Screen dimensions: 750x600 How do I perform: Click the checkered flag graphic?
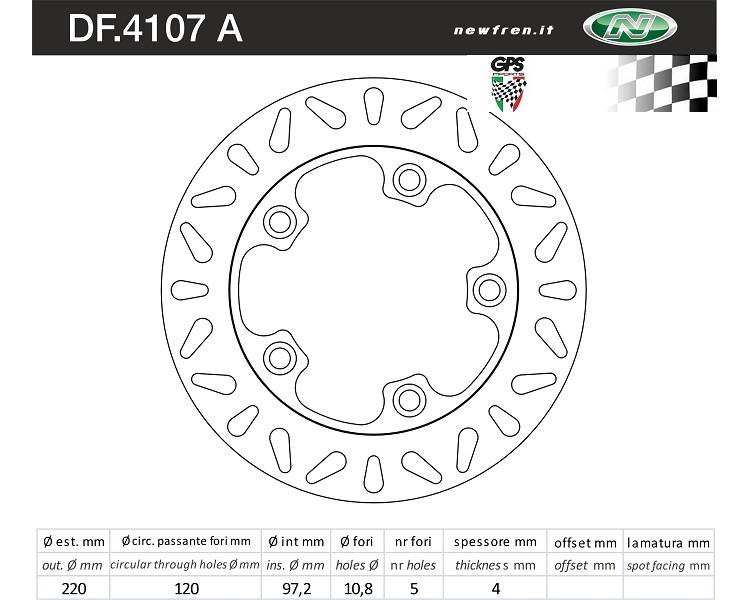662,83
